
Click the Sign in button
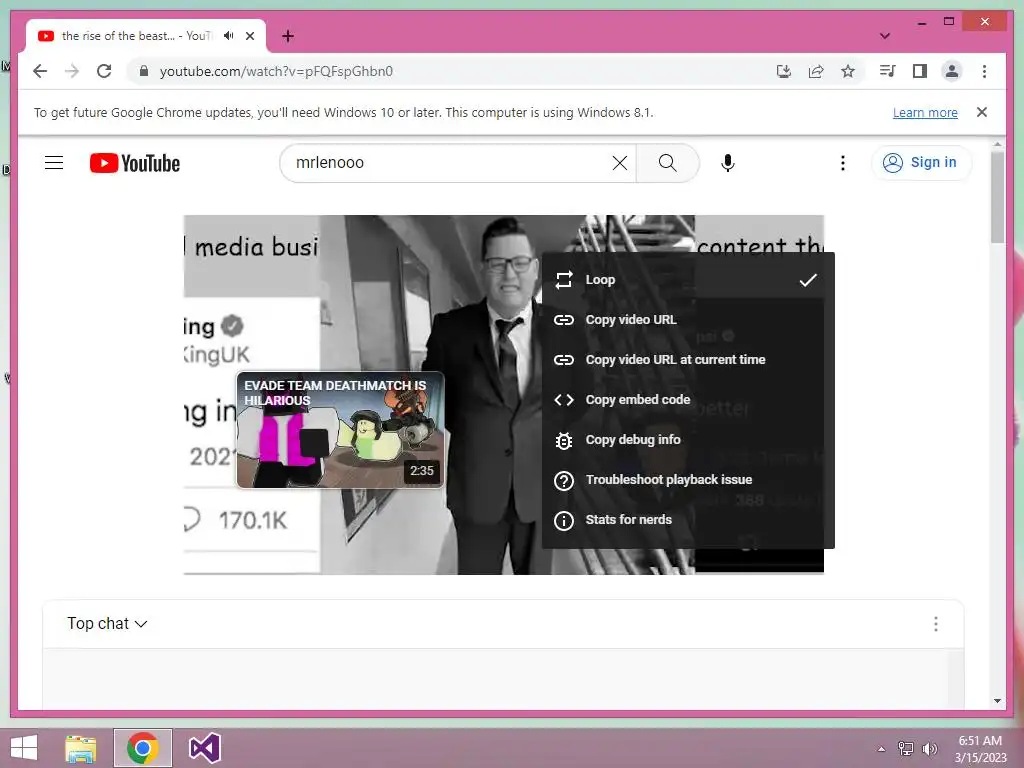pyautogui.click(x=921, y=163)
